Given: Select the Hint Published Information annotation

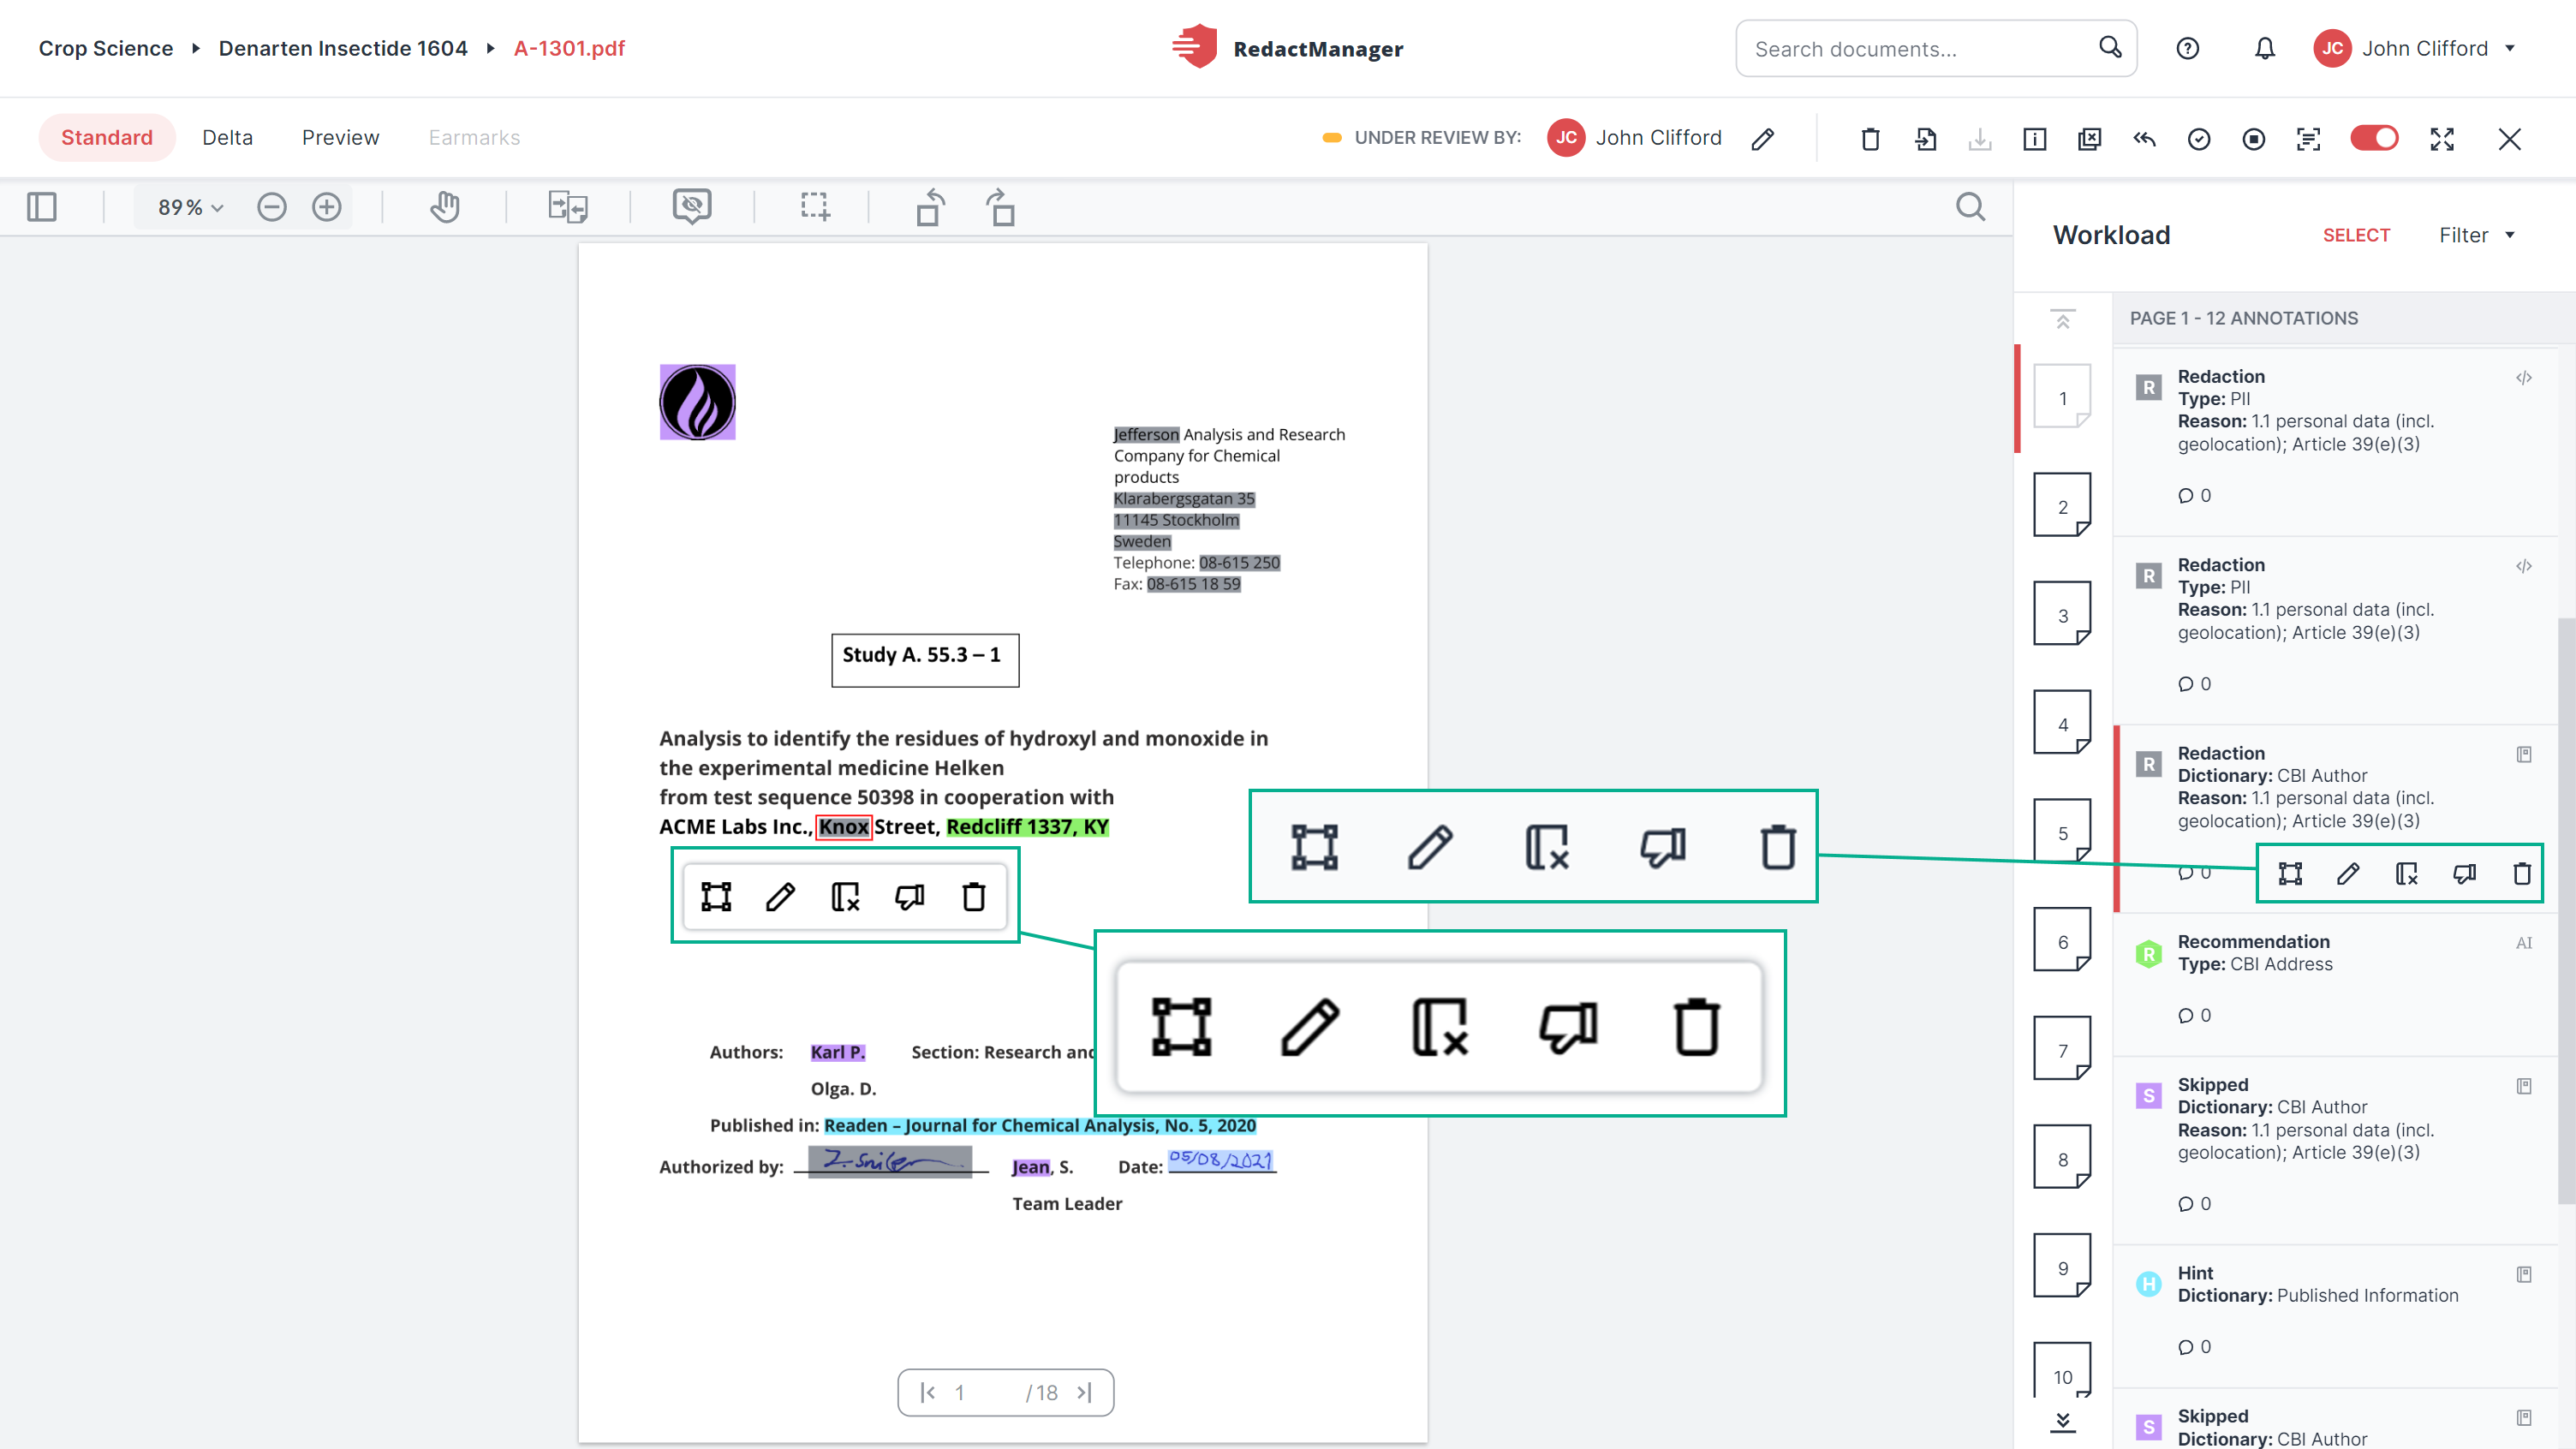Looking at the screenshot, I should (x=2335, y=1316).
